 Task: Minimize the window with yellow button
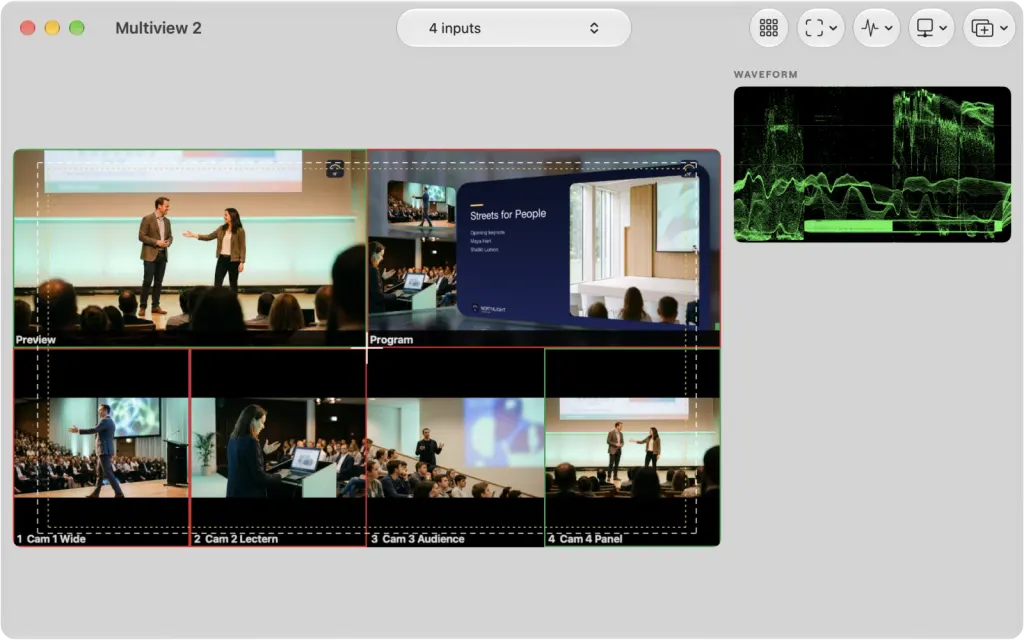pos(52,28)
